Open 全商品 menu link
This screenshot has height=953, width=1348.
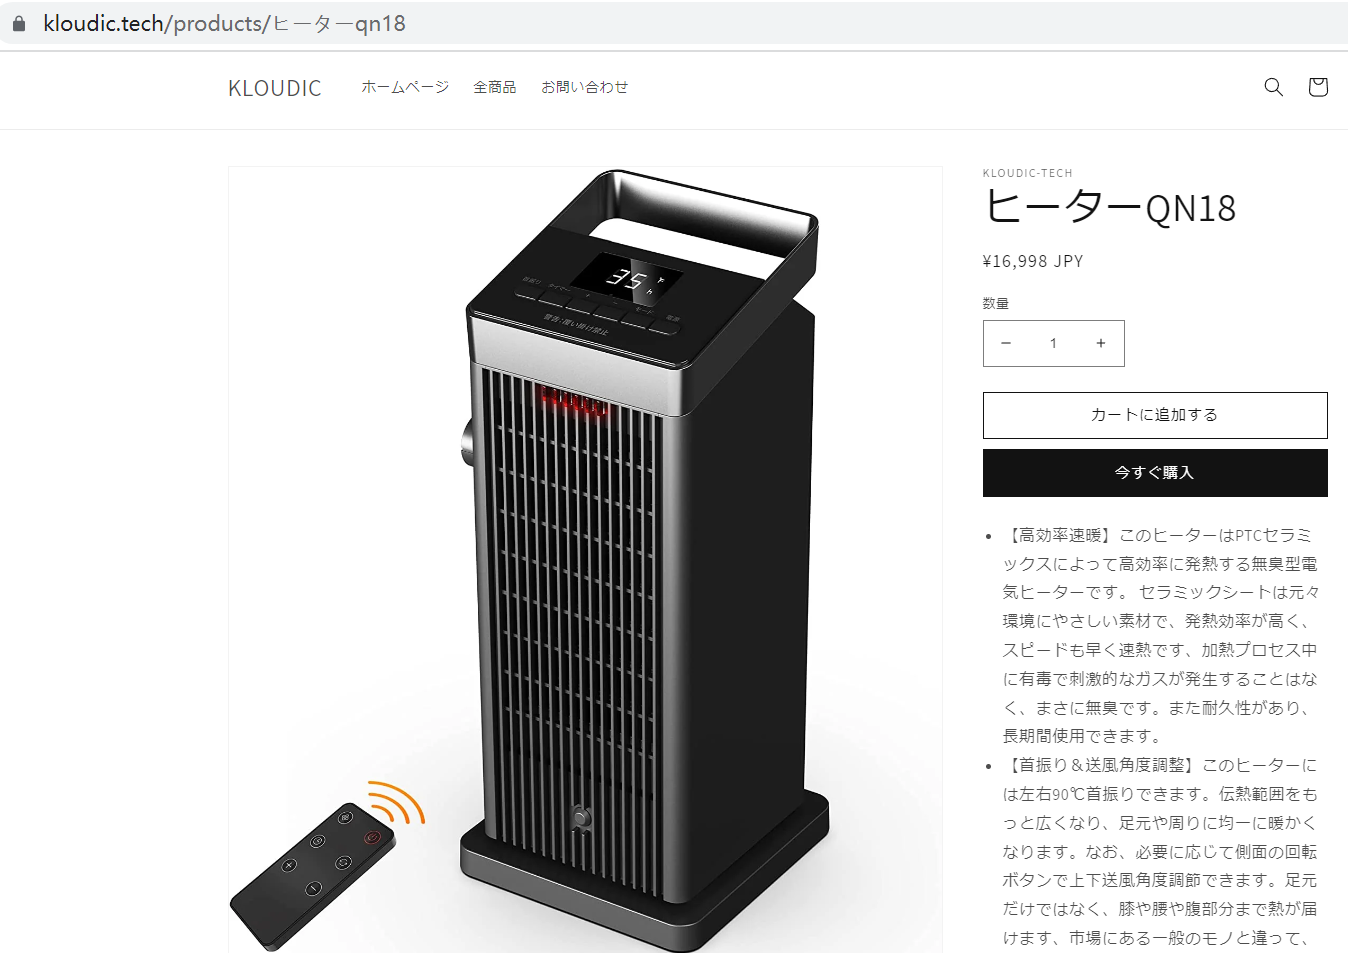495,87
